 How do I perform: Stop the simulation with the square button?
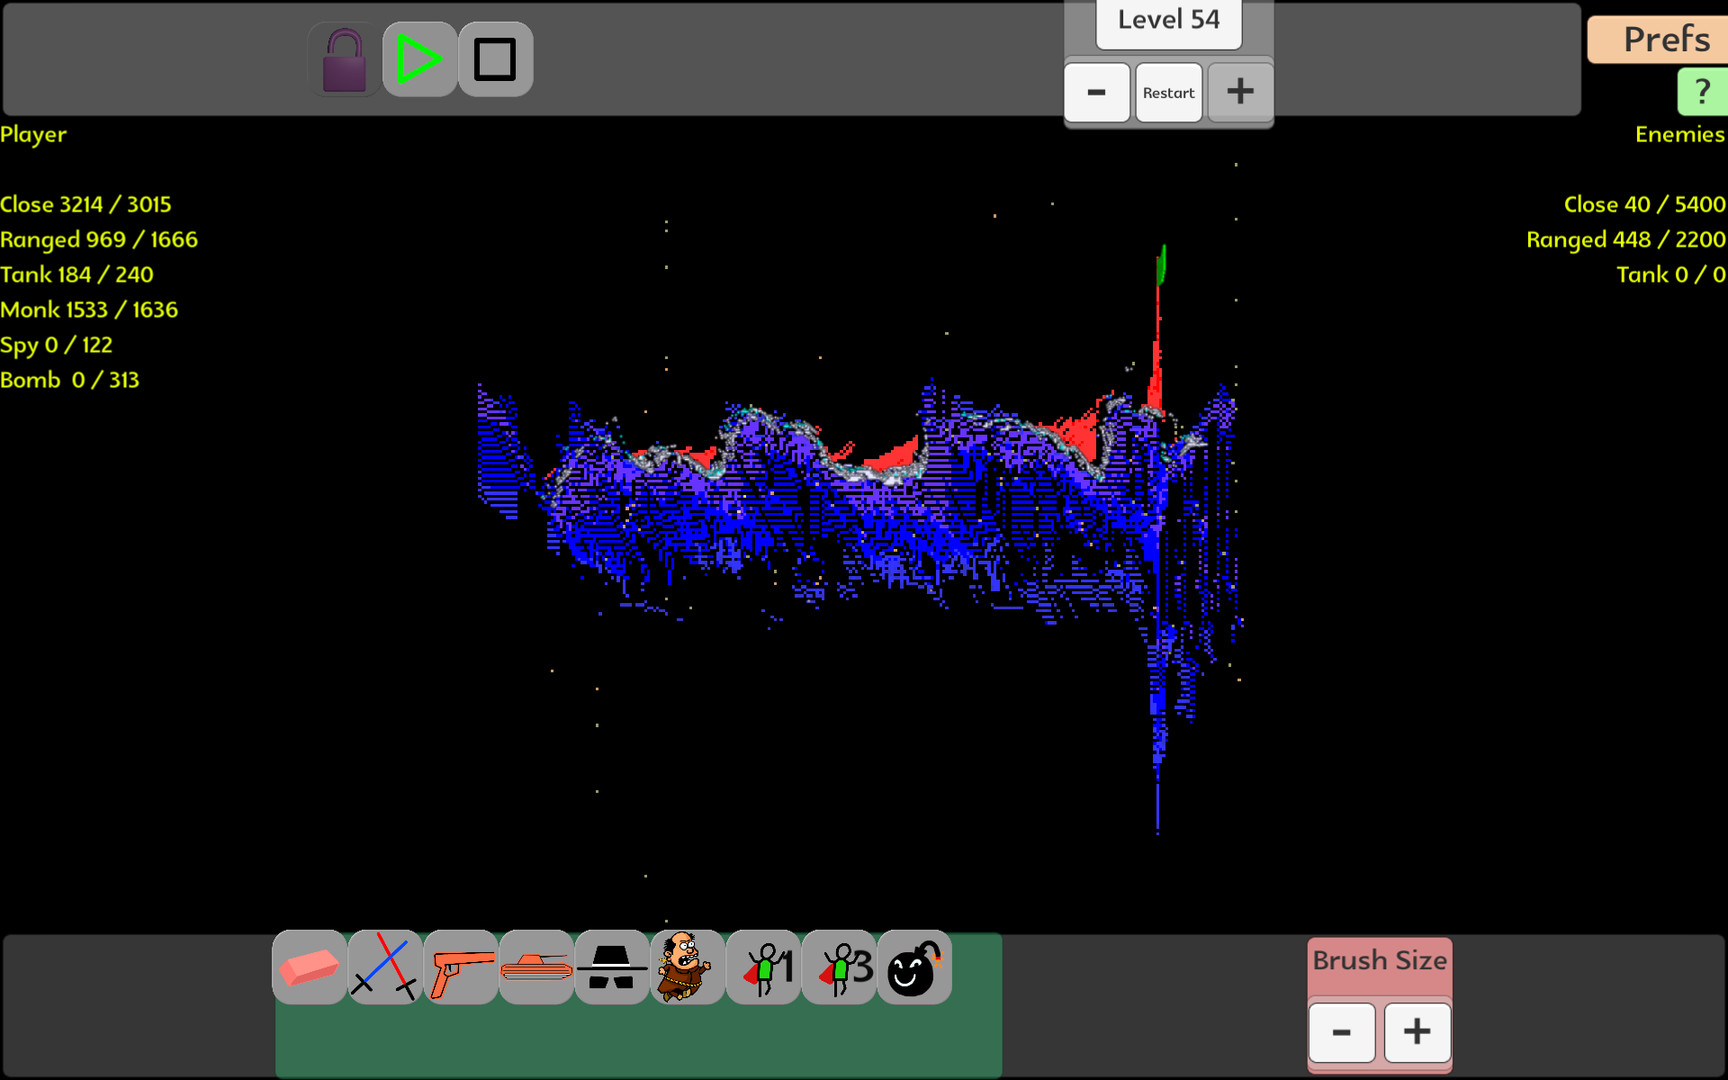(x=495, y=60)
